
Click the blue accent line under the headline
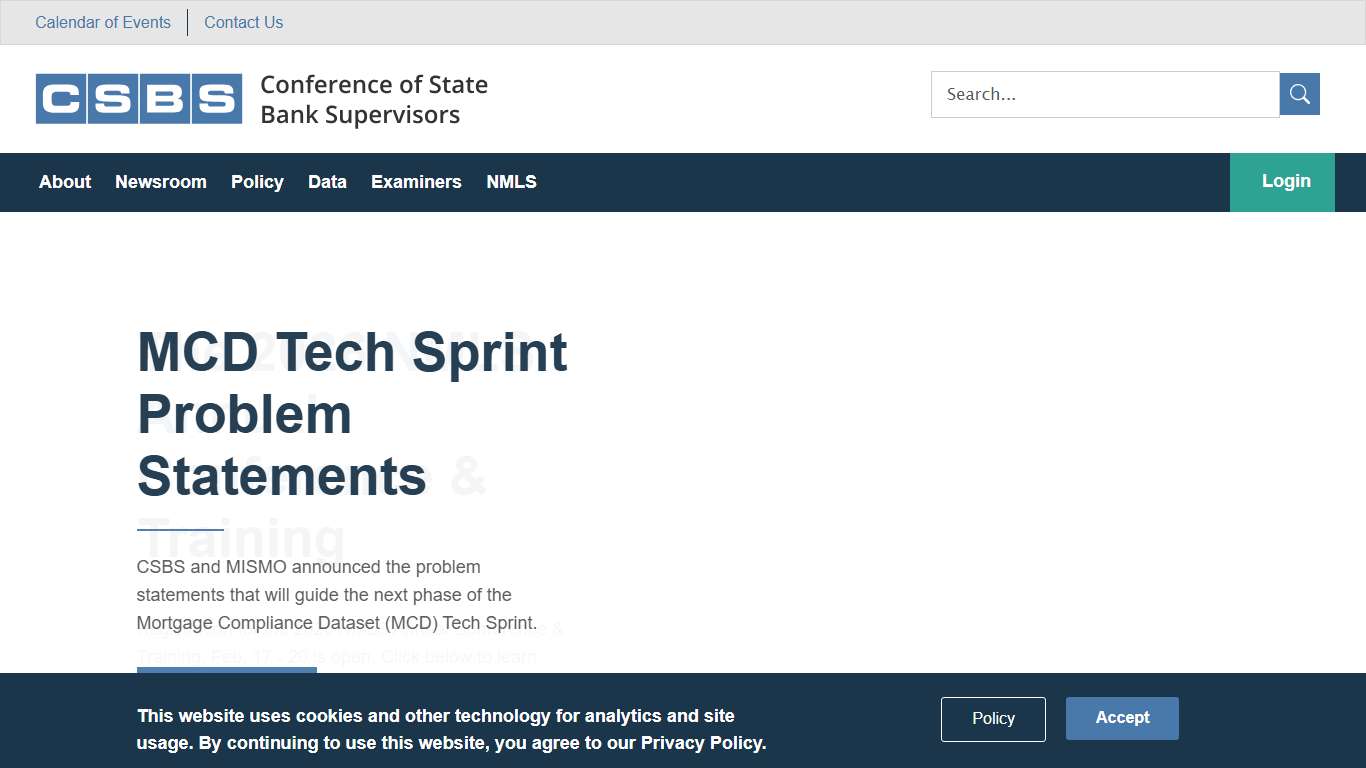[x=180, y=529]
